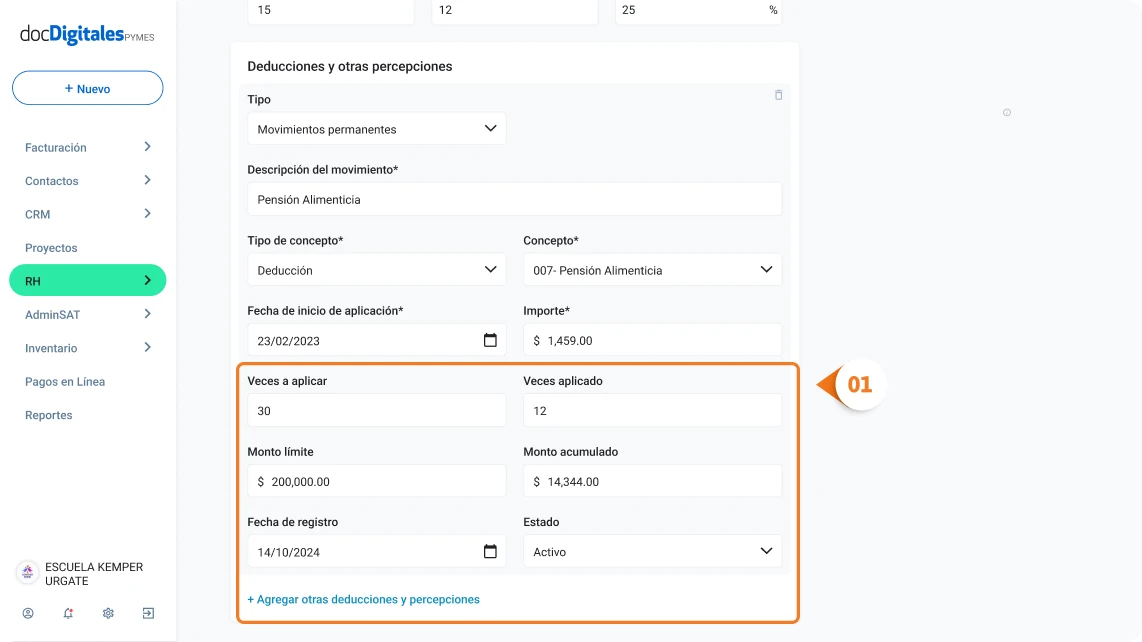The width and height of the screenshot is (1142, 642).
Task: Open notifications bell icon
Action: [68, 614]
